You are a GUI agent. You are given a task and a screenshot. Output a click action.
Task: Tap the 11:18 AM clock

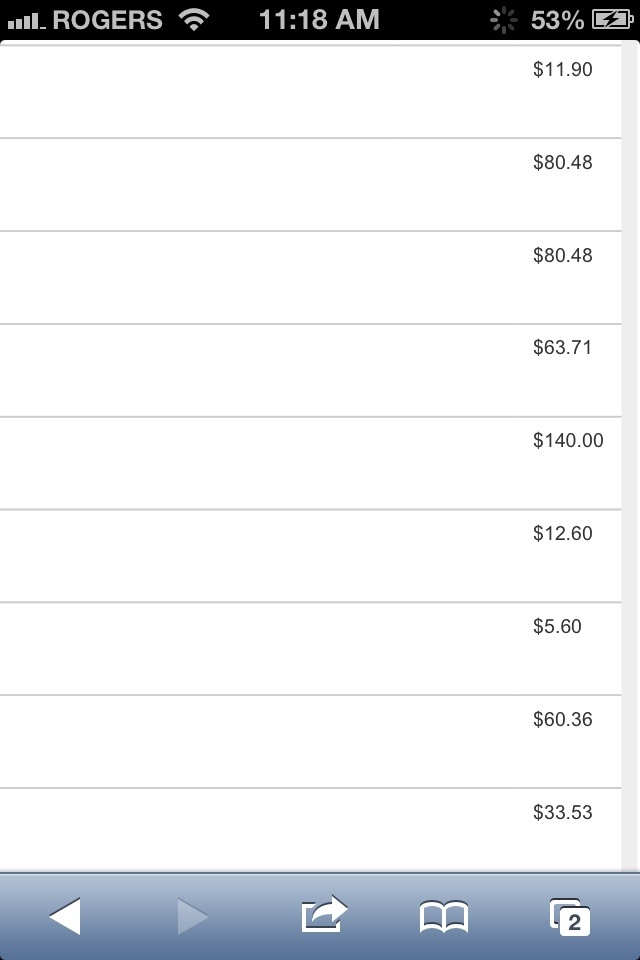click(x=319, y=20)
